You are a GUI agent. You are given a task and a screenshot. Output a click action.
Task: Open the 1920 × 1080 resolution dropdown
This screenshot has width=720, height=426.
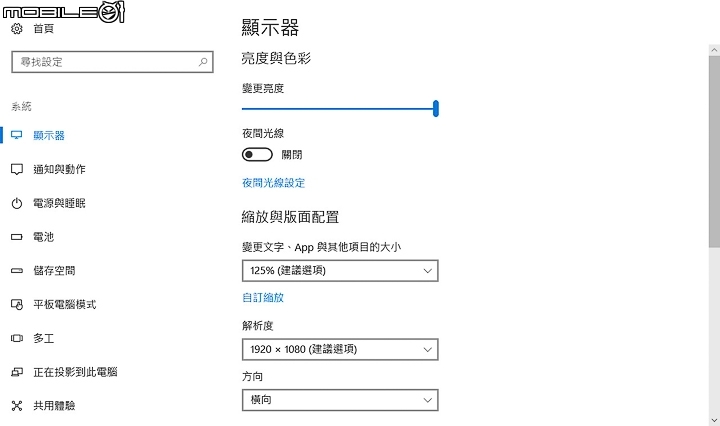tap(340, 349)
